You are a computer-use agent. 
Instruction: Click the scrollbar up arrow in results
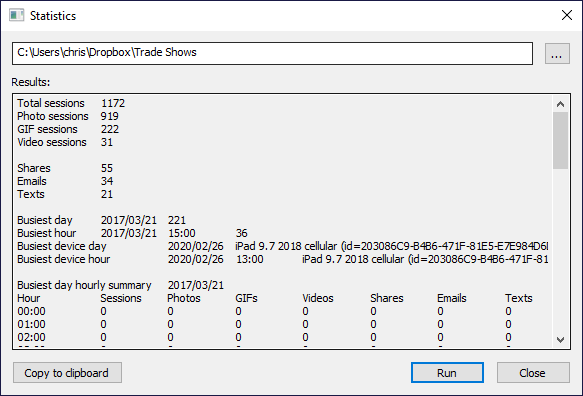[560, 104]
